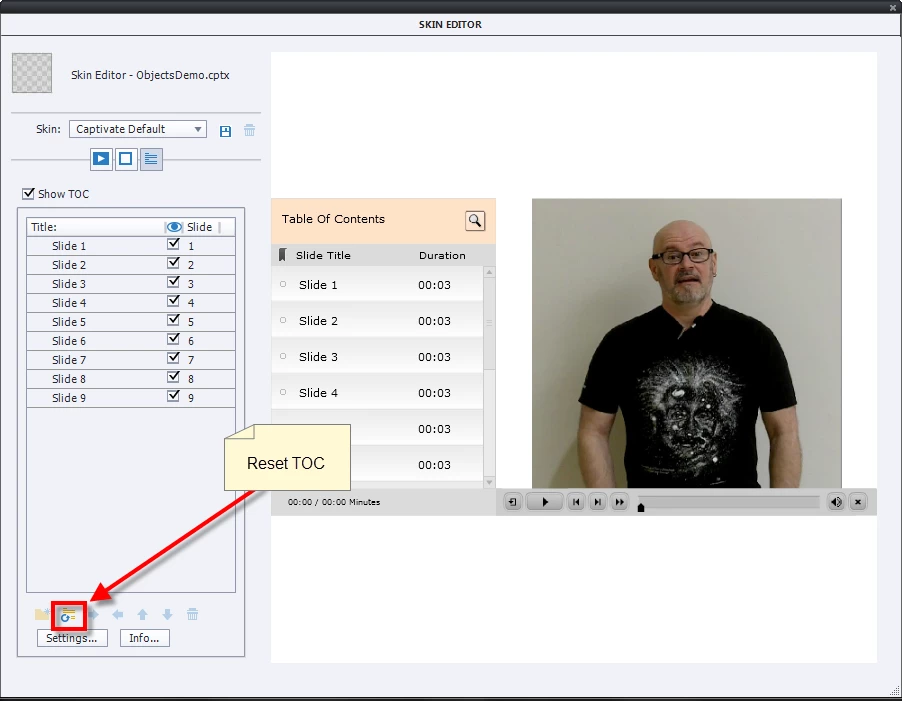Image resolution: width=902 pixels, height=701 pixels.
Task: Select the Slide 5 title row
Action: coord(131,322)
